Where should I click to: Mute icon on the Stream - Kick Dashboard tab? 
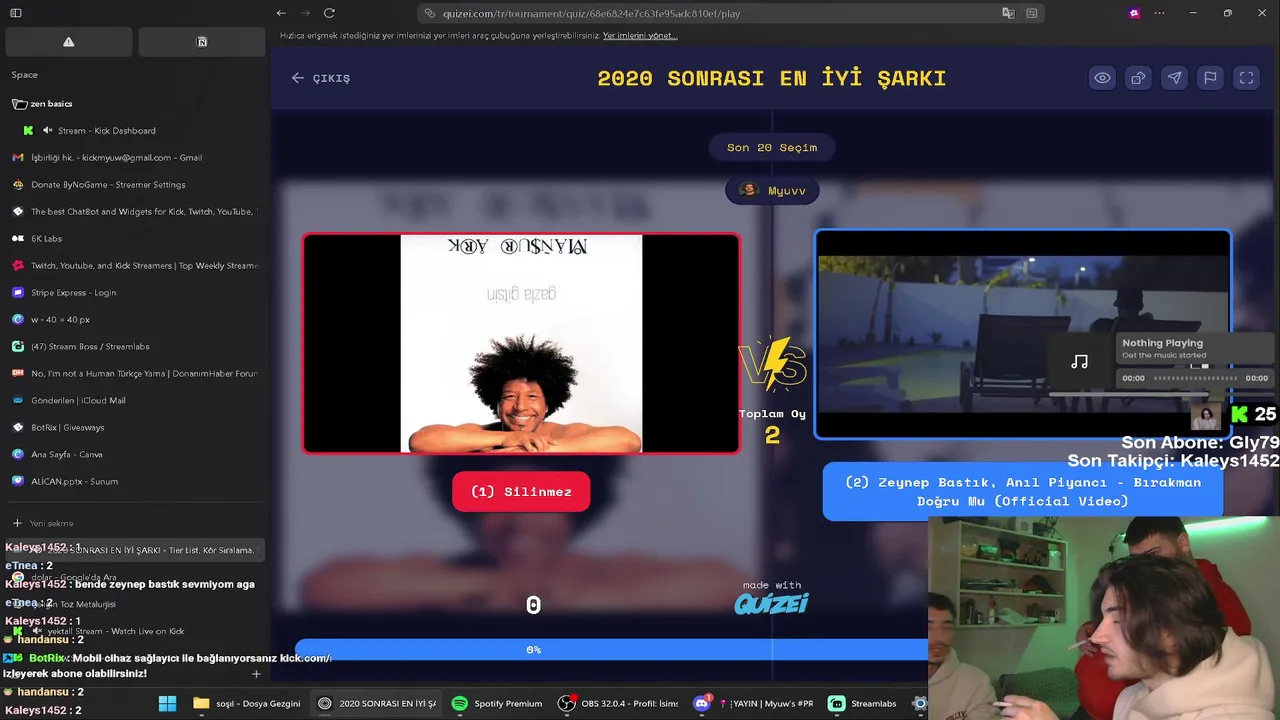(47, 131)
